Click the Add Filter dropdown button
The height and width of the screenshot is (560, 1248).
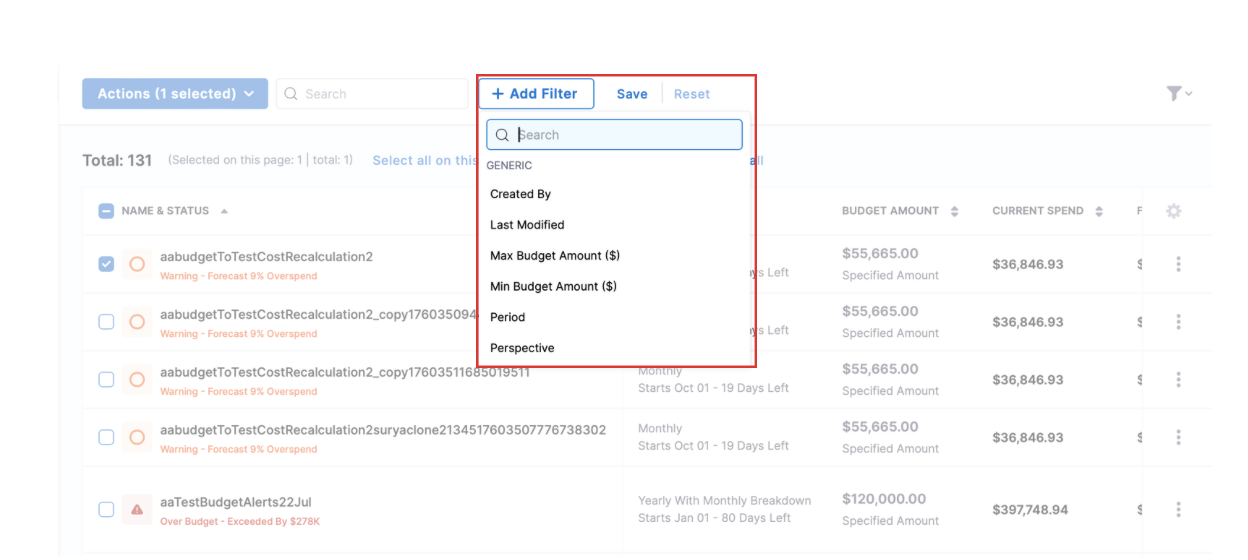[x=535, y=94]
